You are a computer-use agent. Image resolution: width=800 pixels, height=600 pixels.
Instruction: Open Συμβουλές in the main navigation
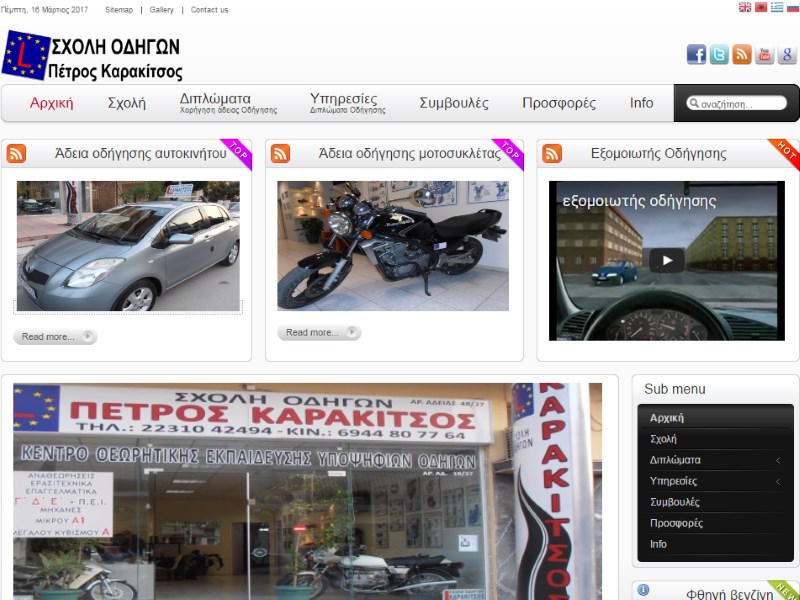454,103
